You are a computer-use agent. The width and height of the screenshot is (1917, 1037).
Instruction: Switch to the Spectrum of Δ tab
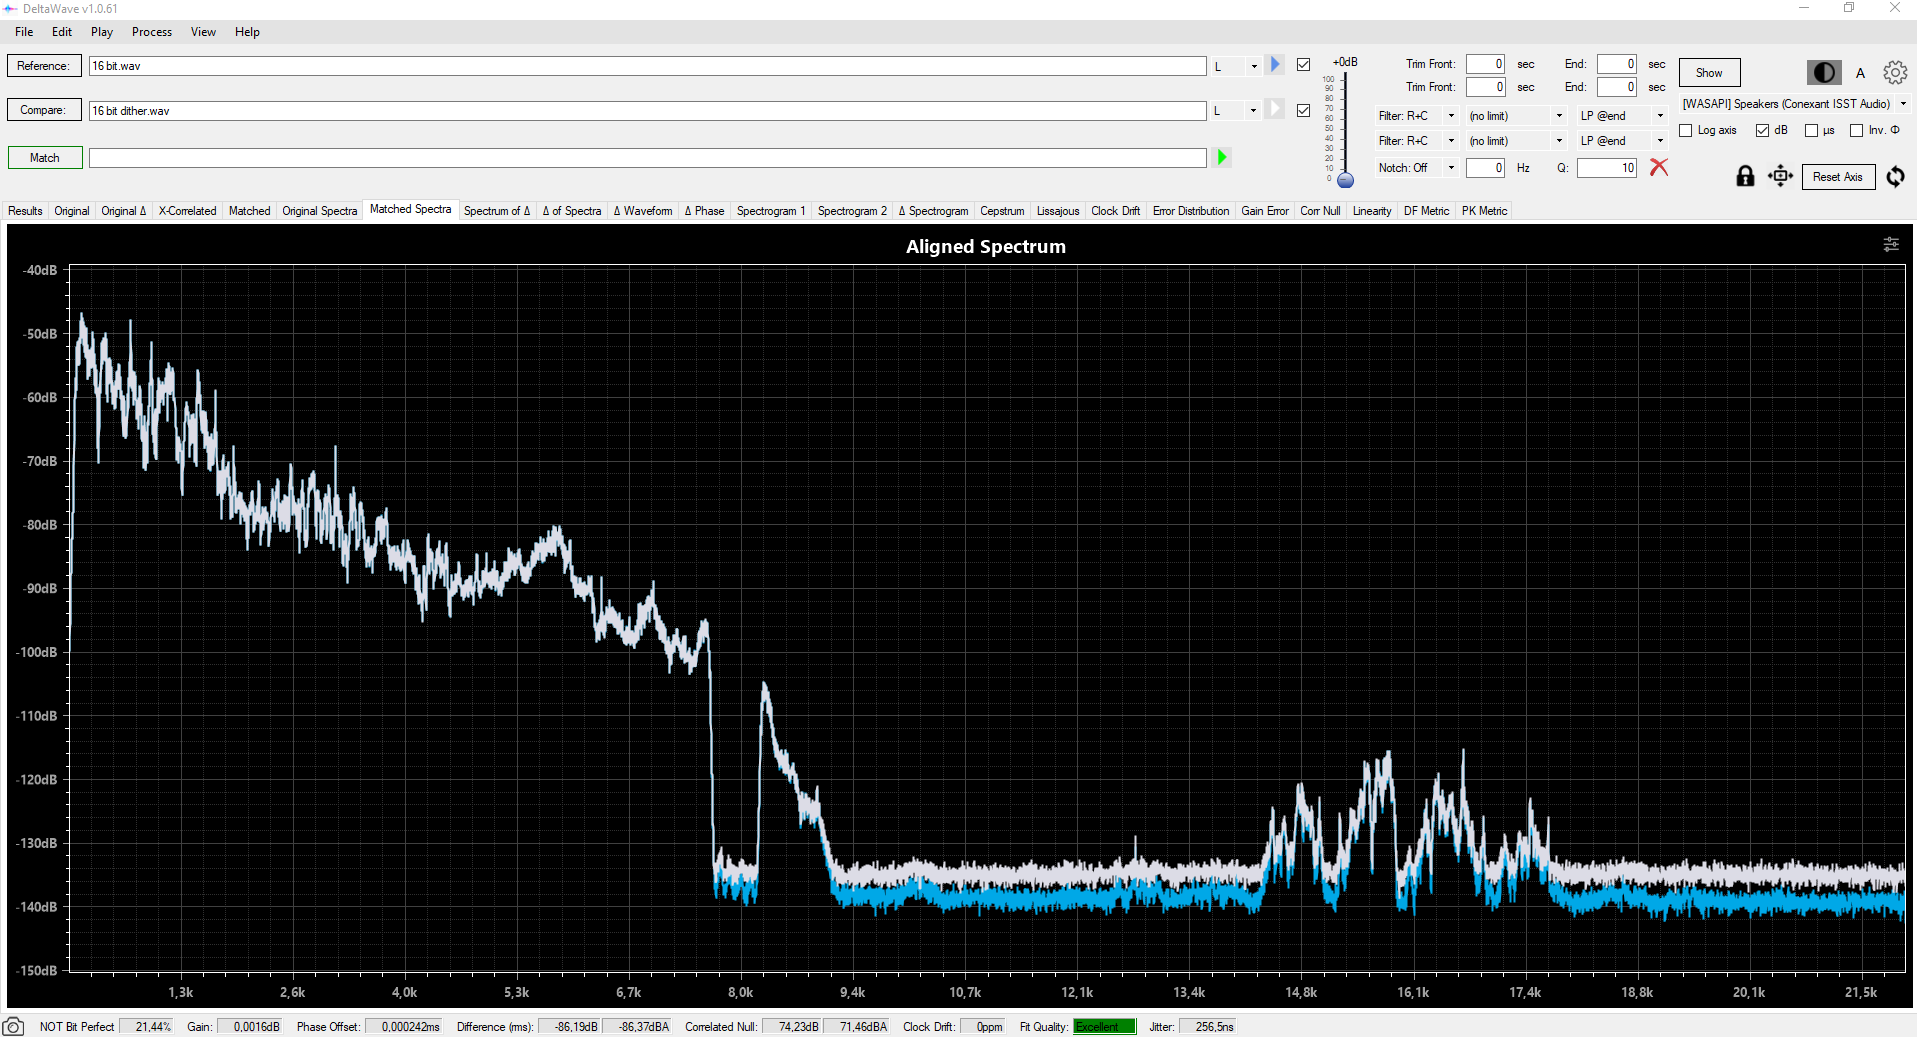point(496,211)
